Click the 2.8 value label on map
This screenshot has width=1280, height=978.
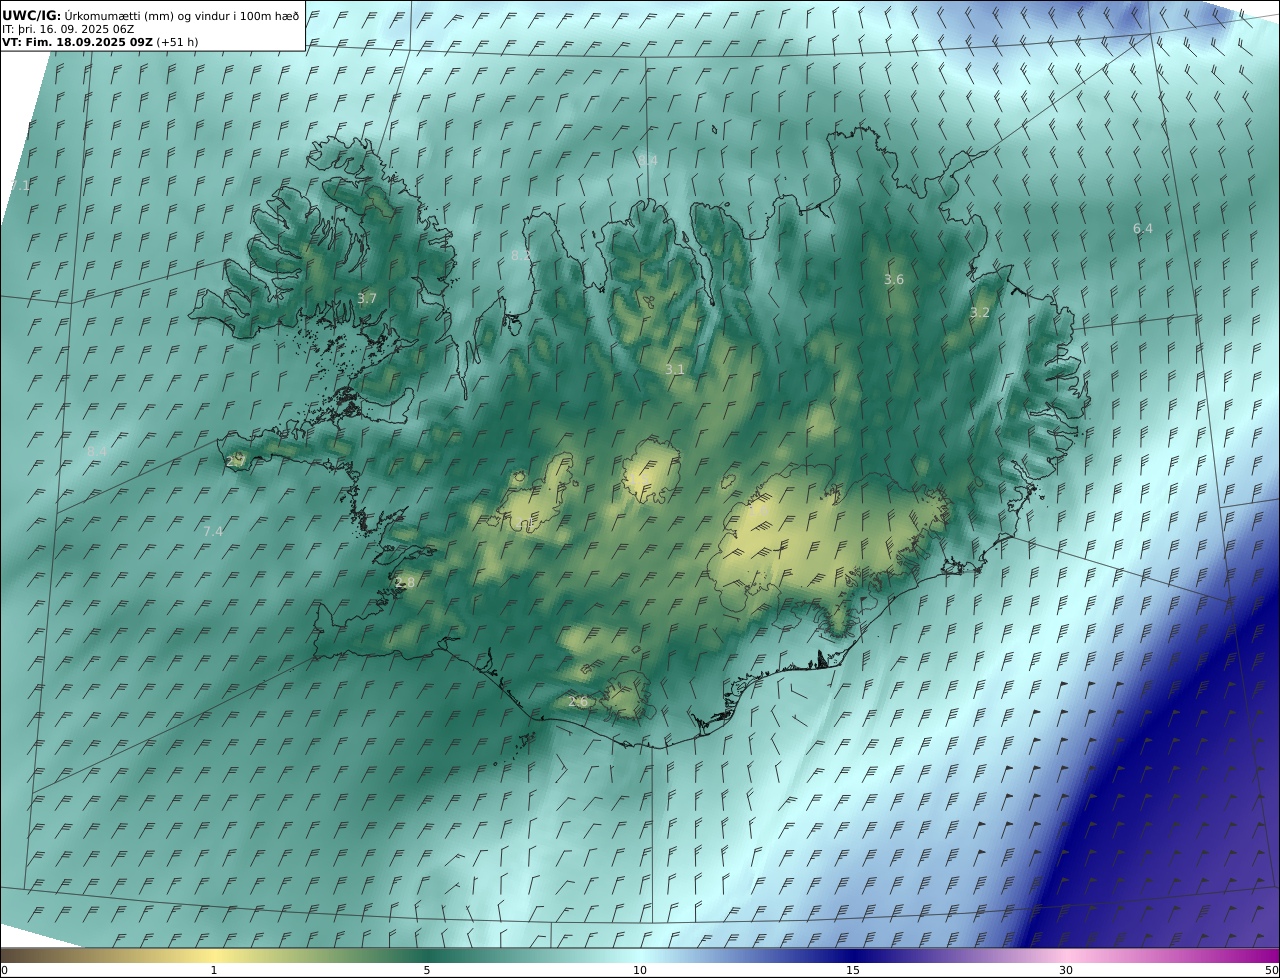[404, 583]
